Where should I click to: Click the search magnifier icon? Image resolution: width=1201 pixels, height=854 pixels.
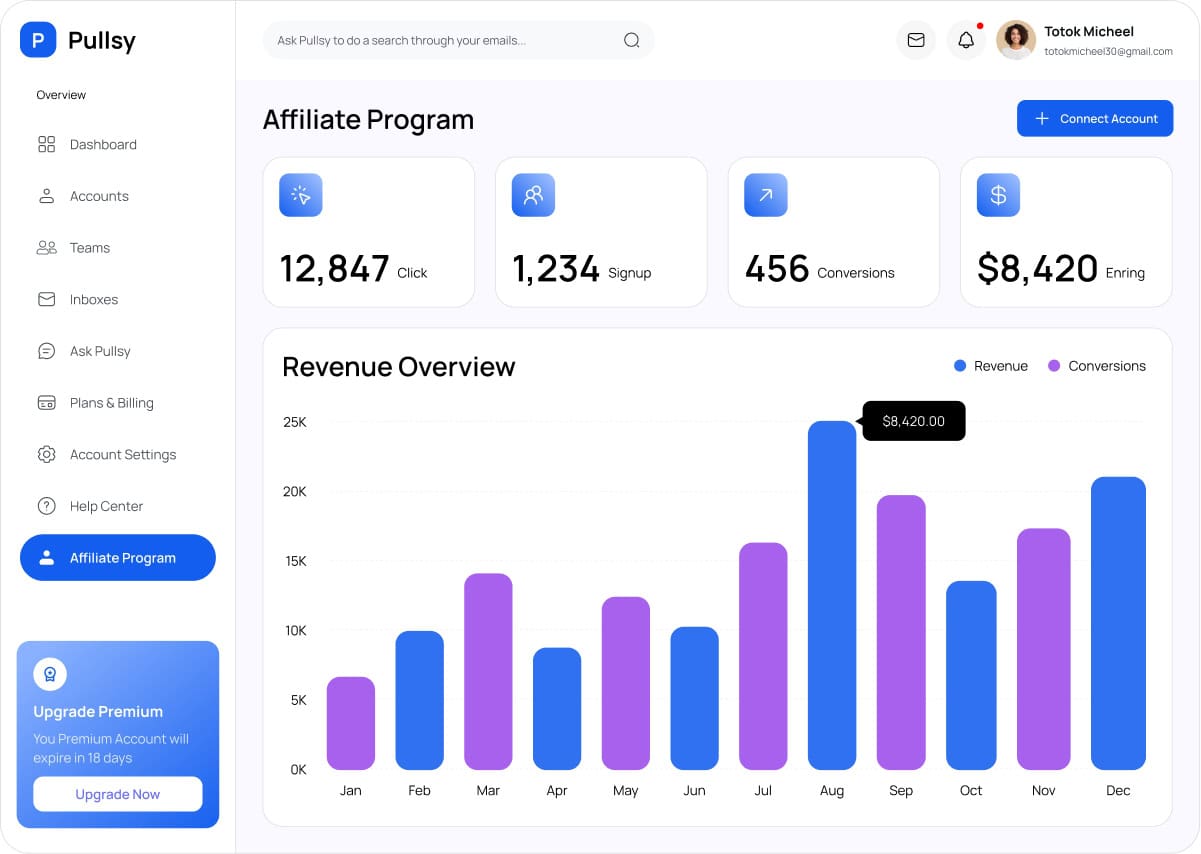pos(631,40)
